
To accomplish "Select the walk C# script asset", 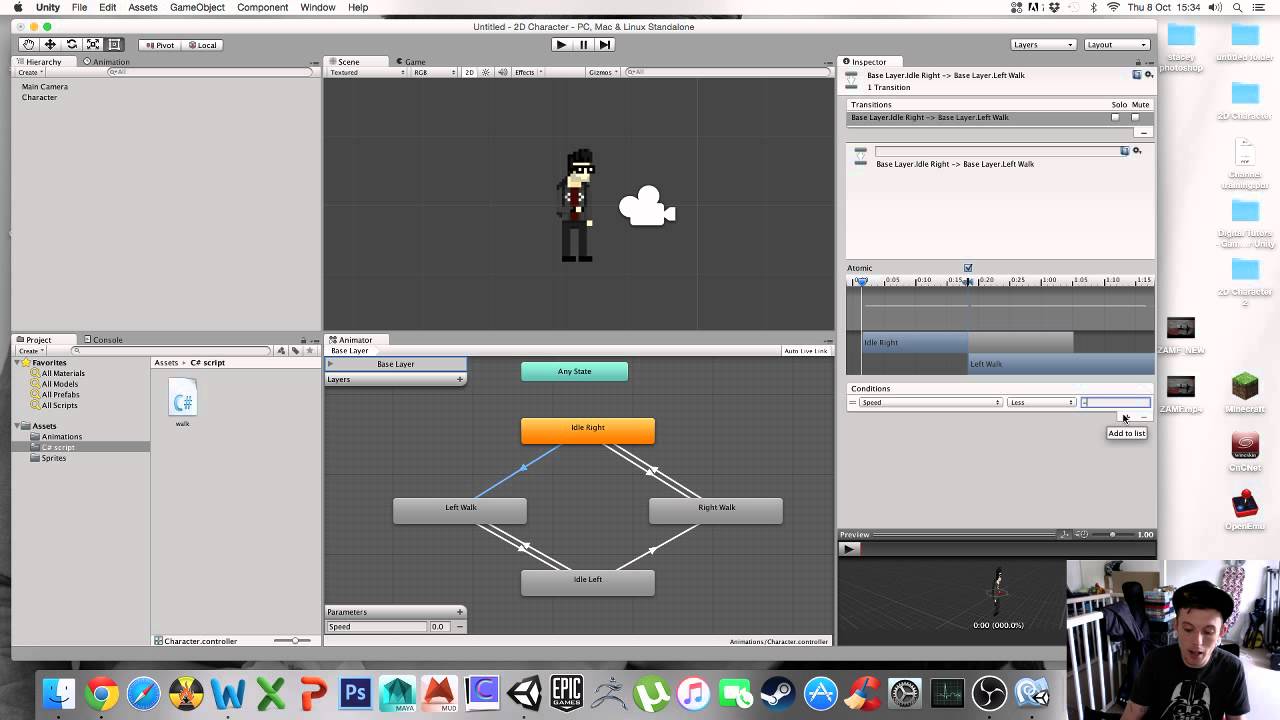I will tap(183, 403).
